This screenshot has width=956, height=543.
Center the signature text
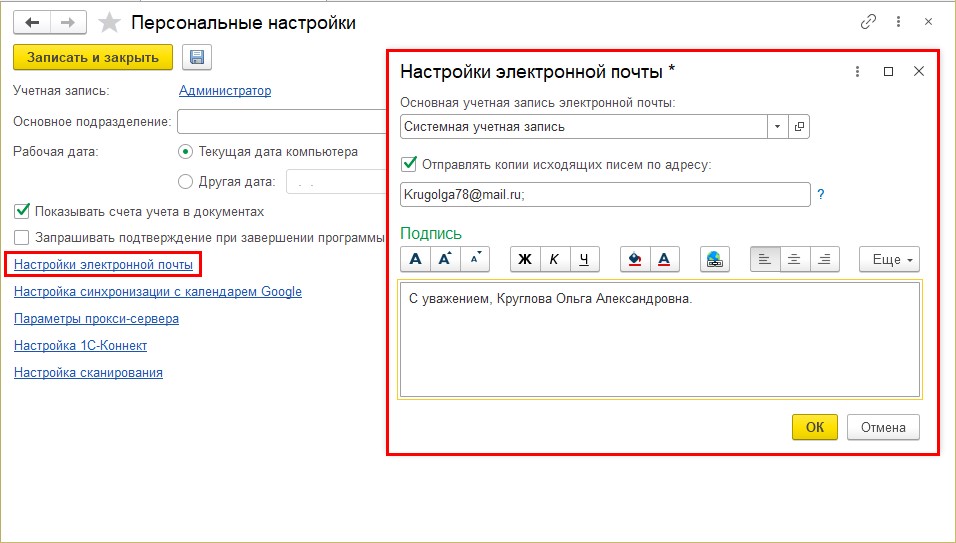794,259
